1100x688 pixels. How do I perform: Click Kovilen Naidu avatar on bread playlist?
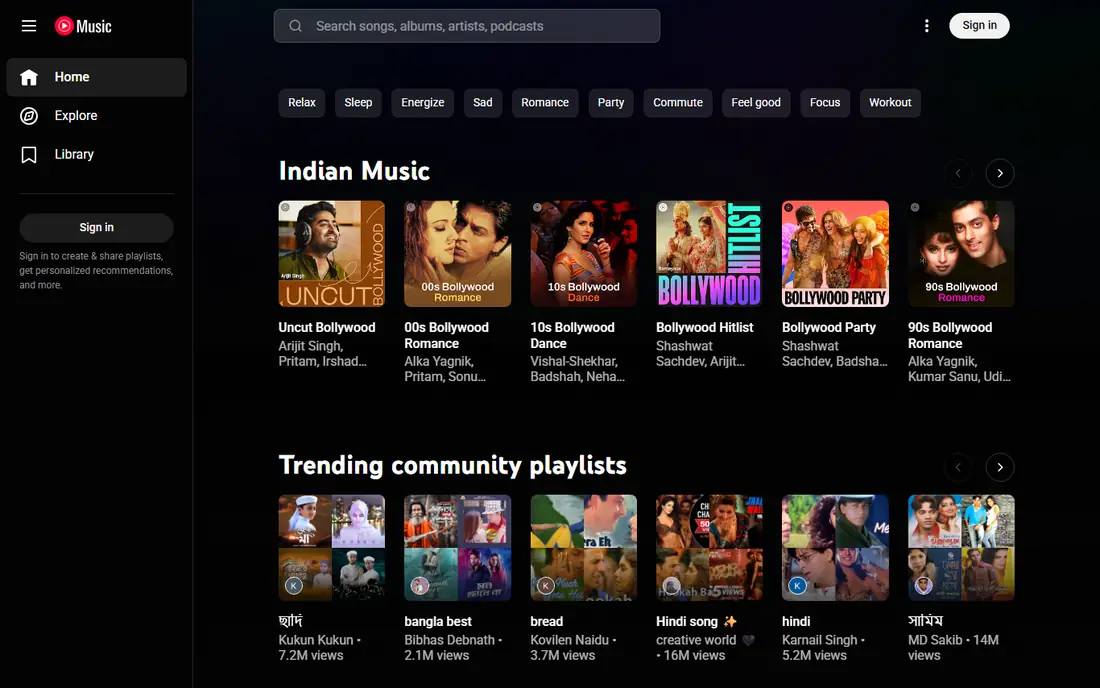pos(546,586)
